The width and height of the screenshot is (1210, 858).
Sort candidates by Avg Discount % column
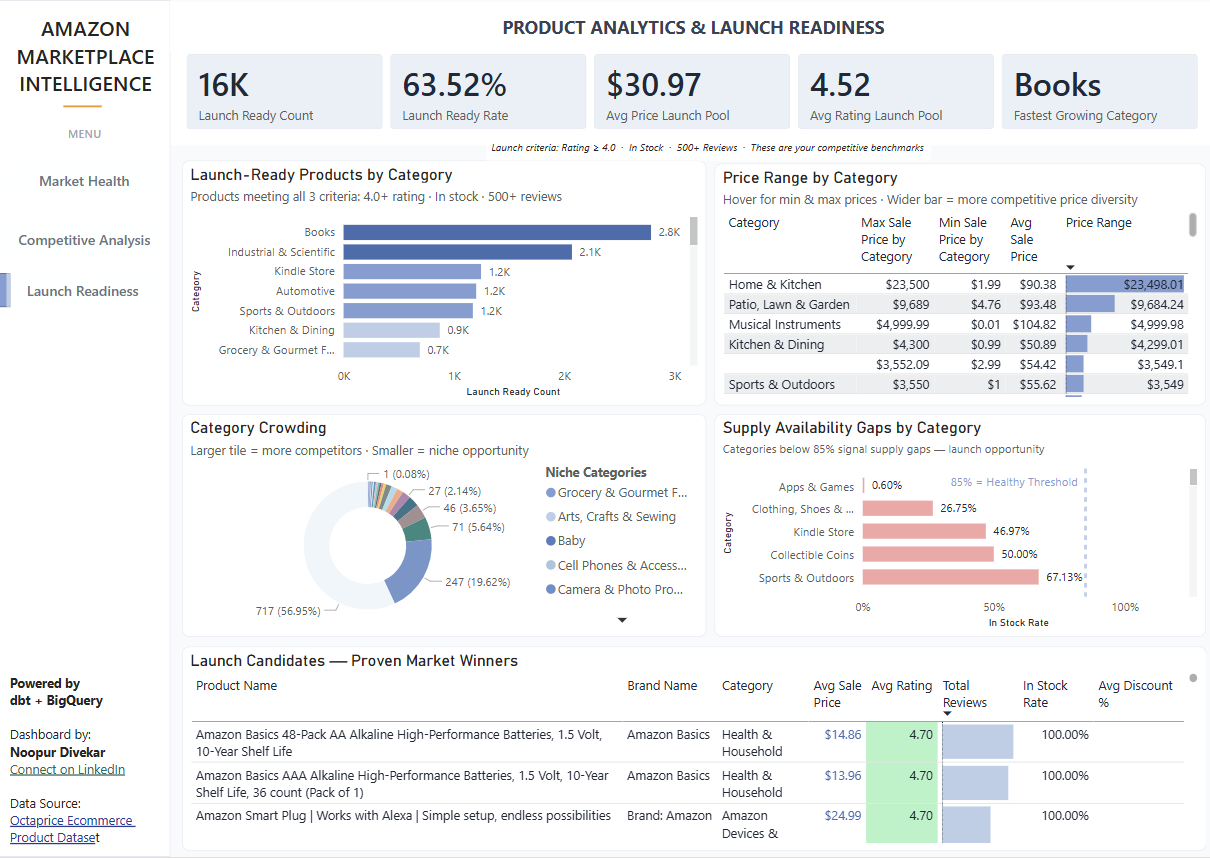point(1135,694)
